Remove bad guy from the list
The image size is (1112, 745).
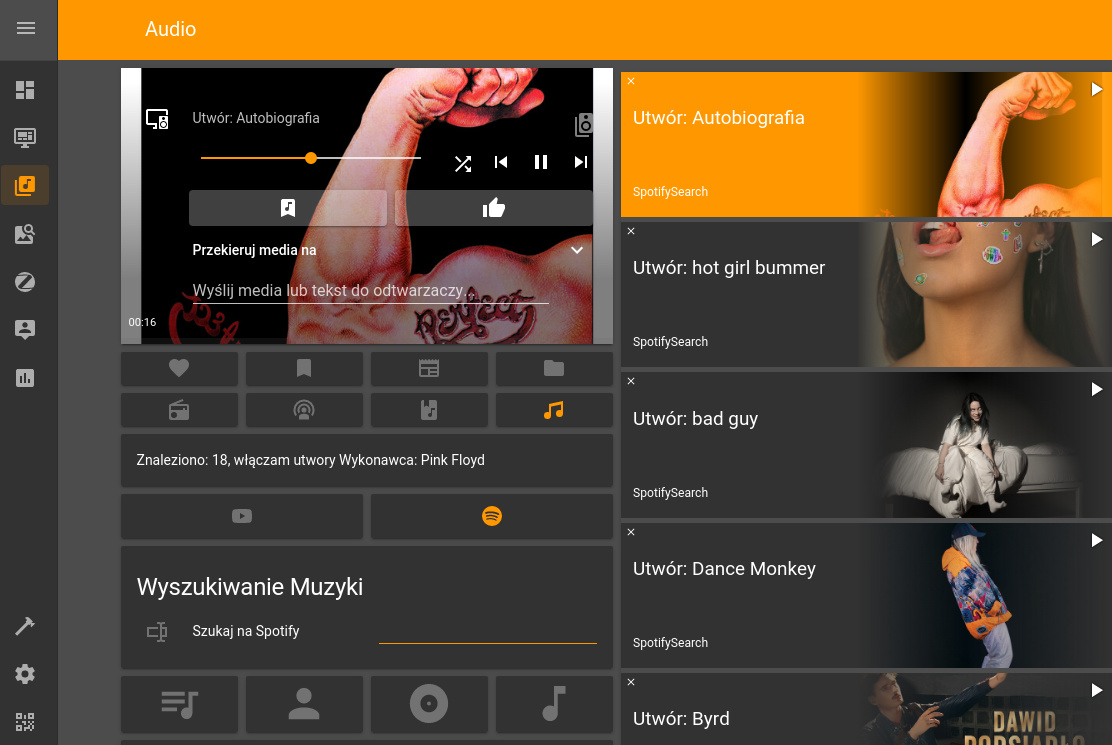click(631, 381)
